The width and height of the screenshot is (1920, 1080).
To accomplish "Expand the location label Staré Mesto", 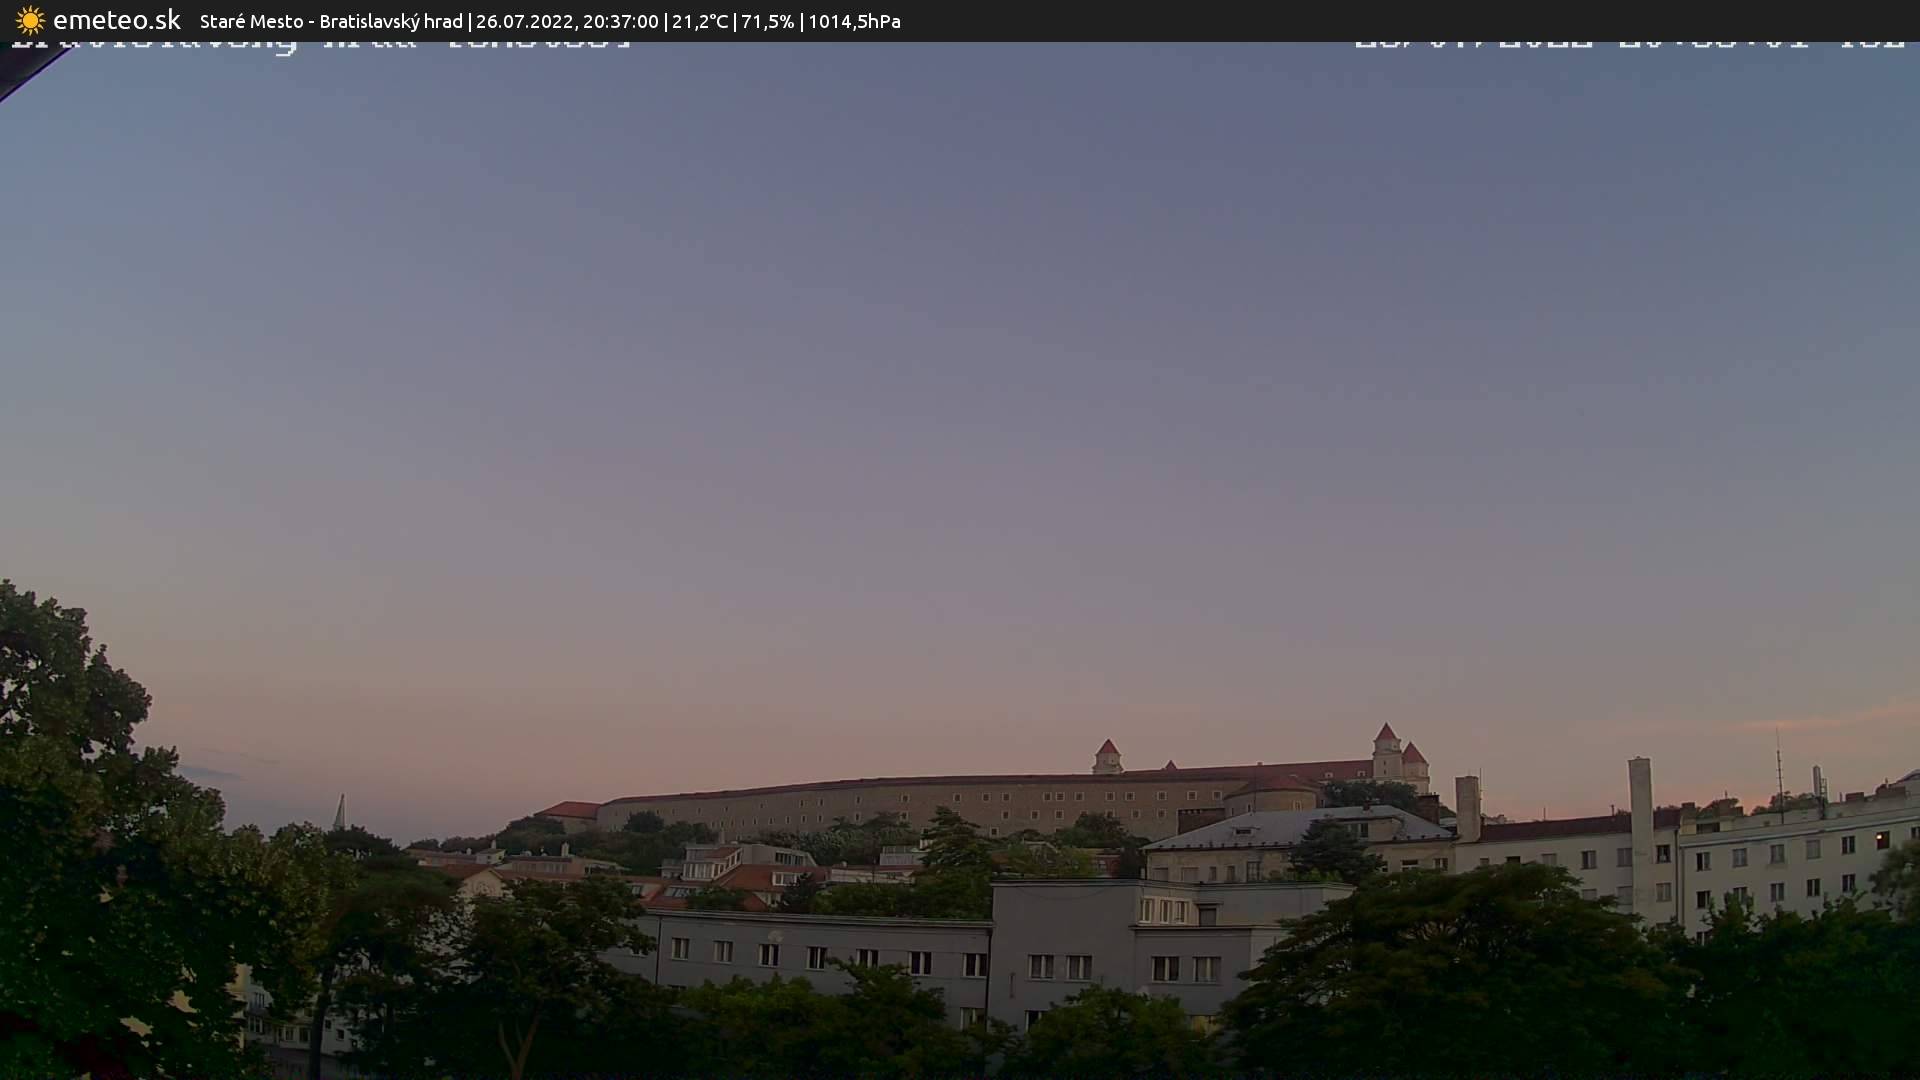I will pyautogui.click(x=252, y=20).
